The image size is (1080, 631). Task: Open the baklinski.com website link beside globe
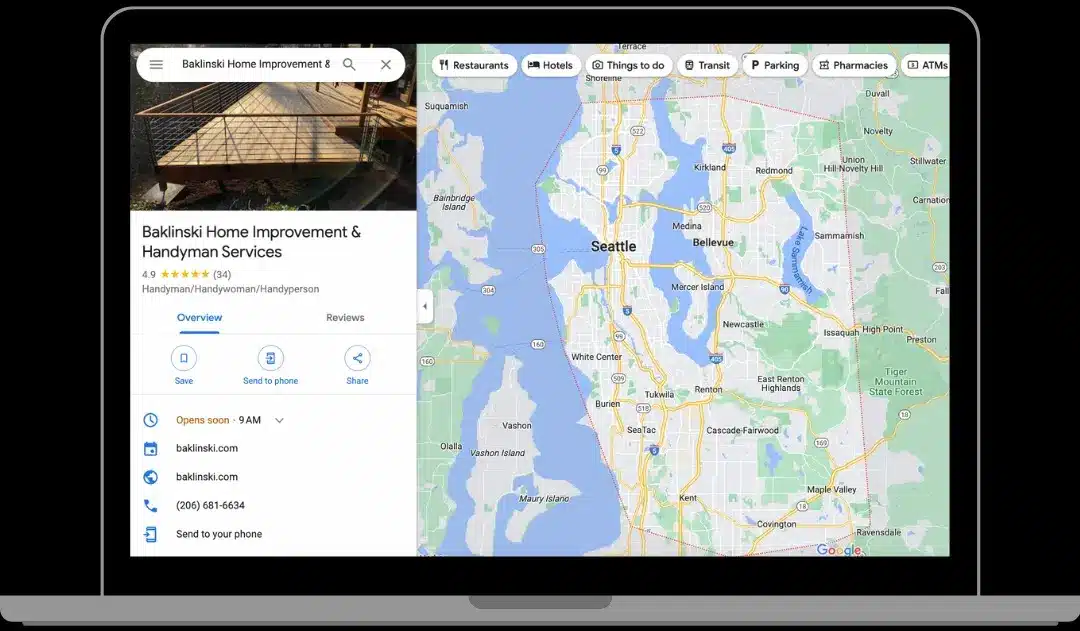207,477
